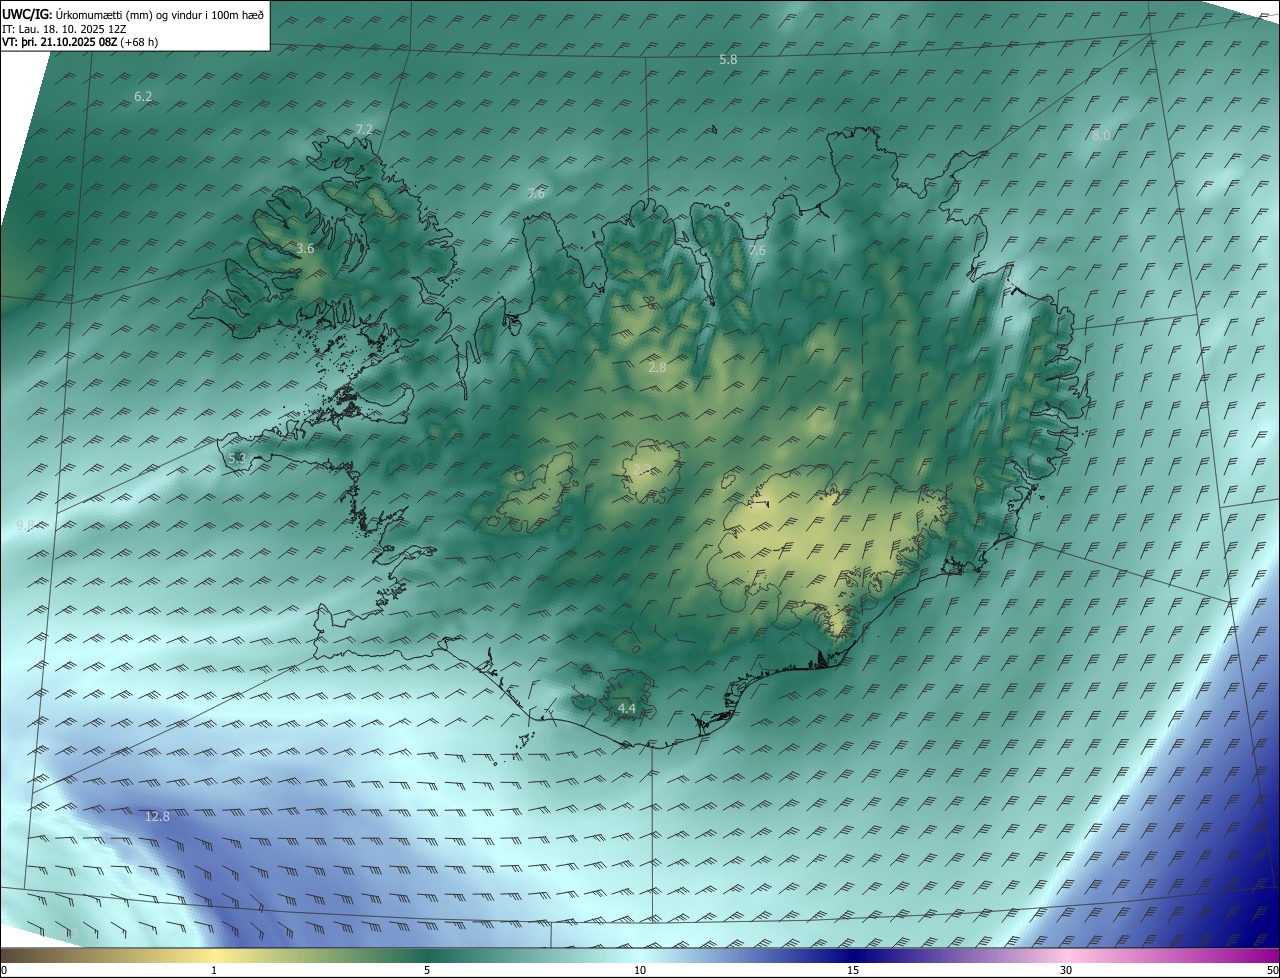The image size is (1280, 978).
Task: Click the color scale tick label 15
Action: pos(853,971)
